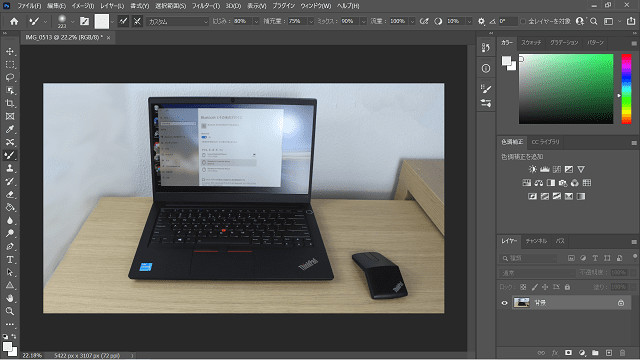Select the Eyedropper tool
The image size is (640, 360).
(10, 129)
